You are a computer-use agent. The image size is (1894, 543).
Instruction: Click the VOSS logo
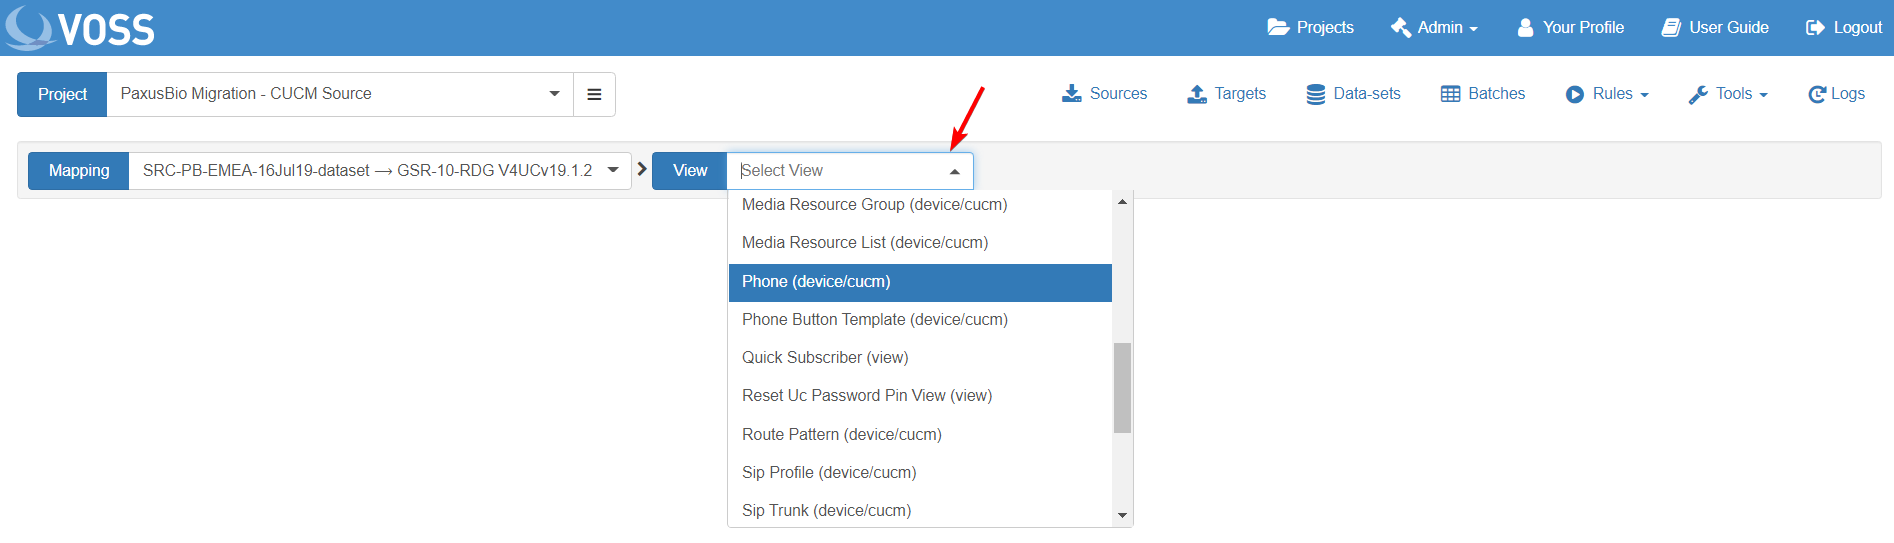coord(80,28)
